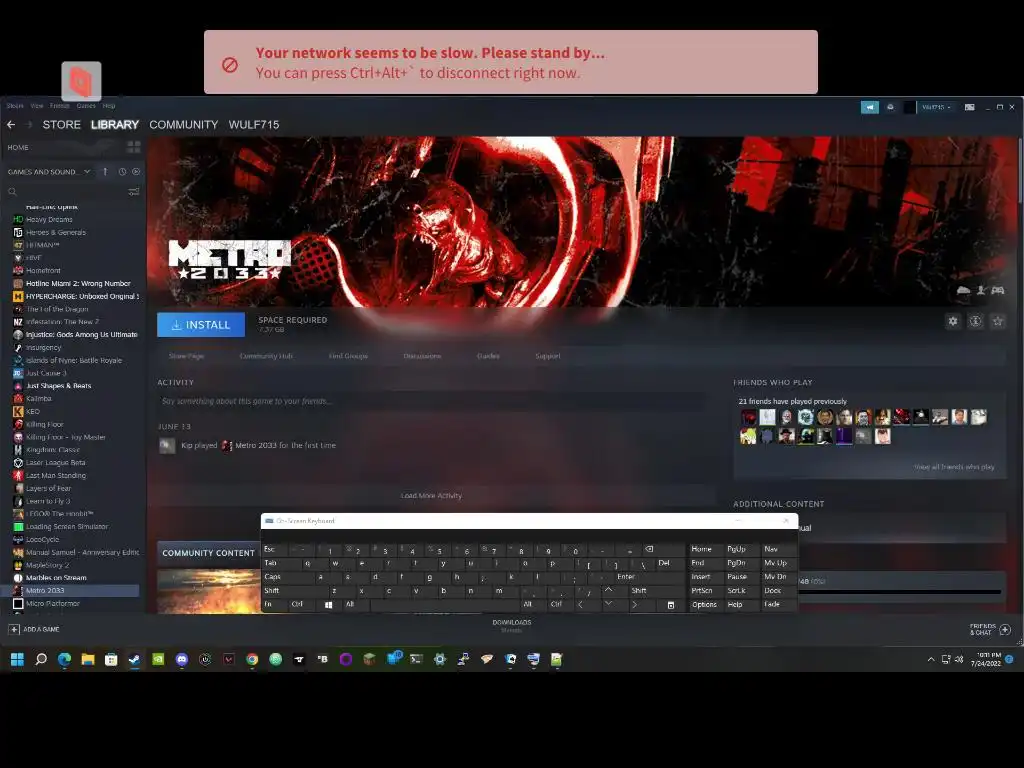Open Microsoft Edge from taskbar

click(64, 660)
